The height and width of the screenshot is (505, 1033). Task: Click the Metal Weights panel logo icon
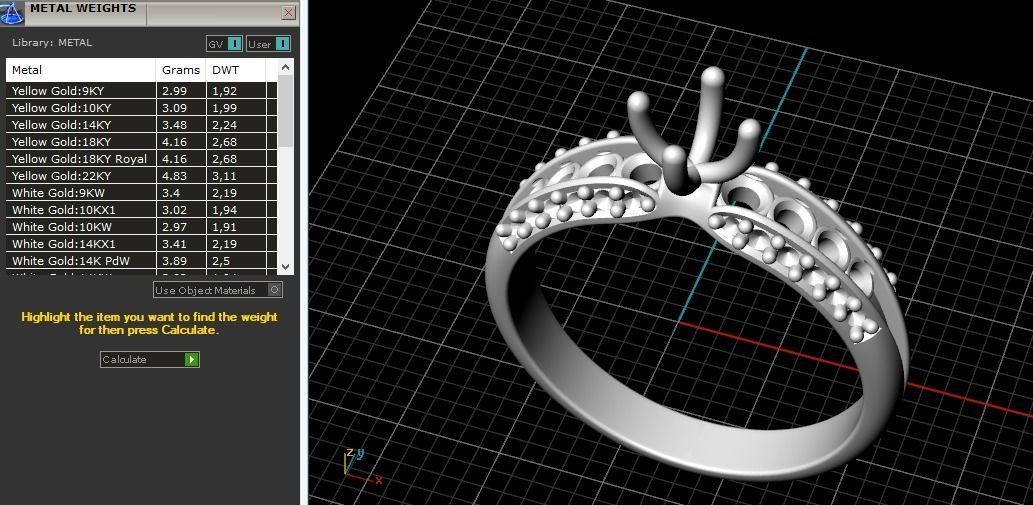pyautogui.click(x=12, y=13)
